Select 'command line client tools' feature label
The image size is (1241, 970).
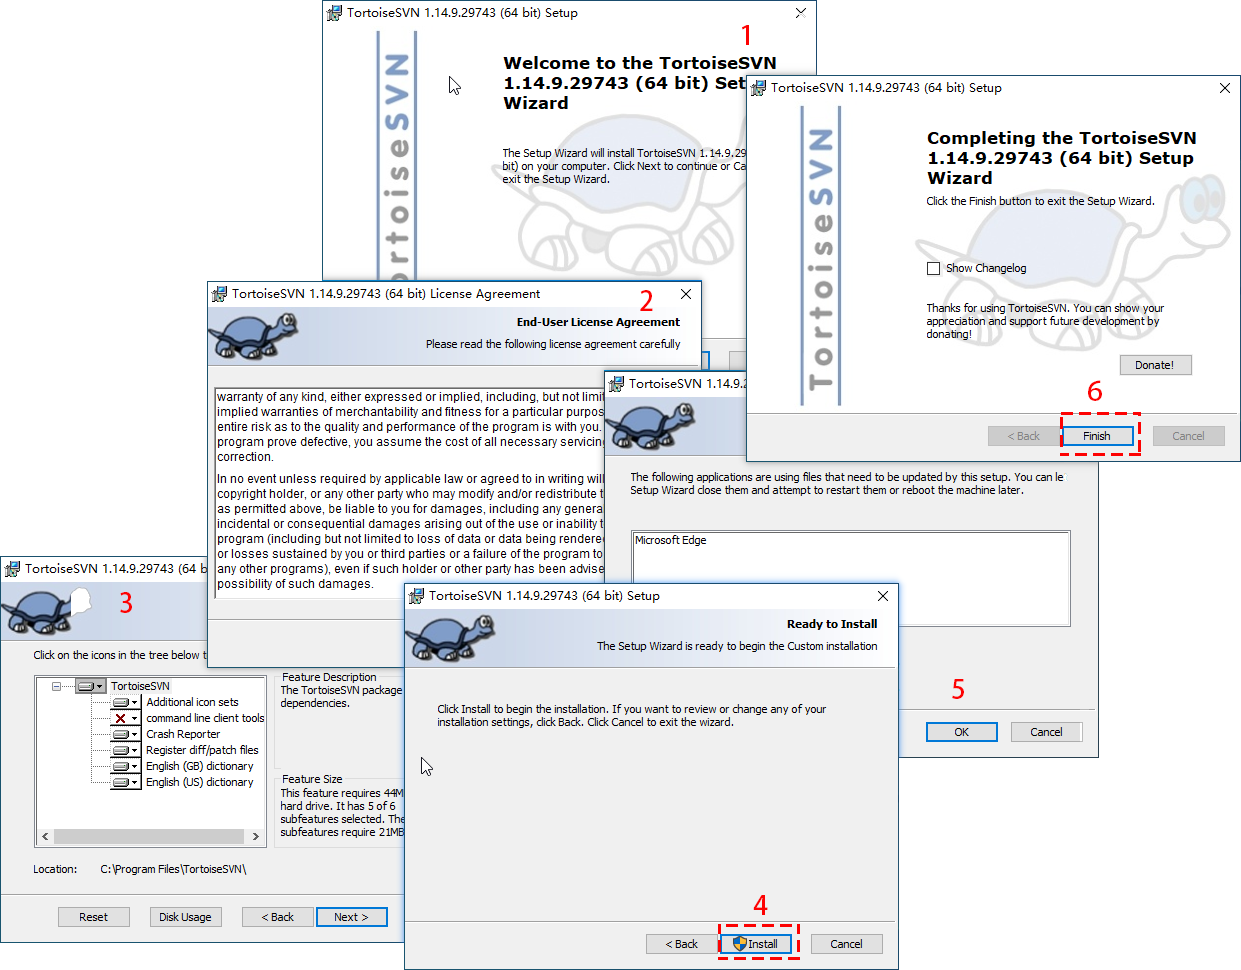click(205, 718)
